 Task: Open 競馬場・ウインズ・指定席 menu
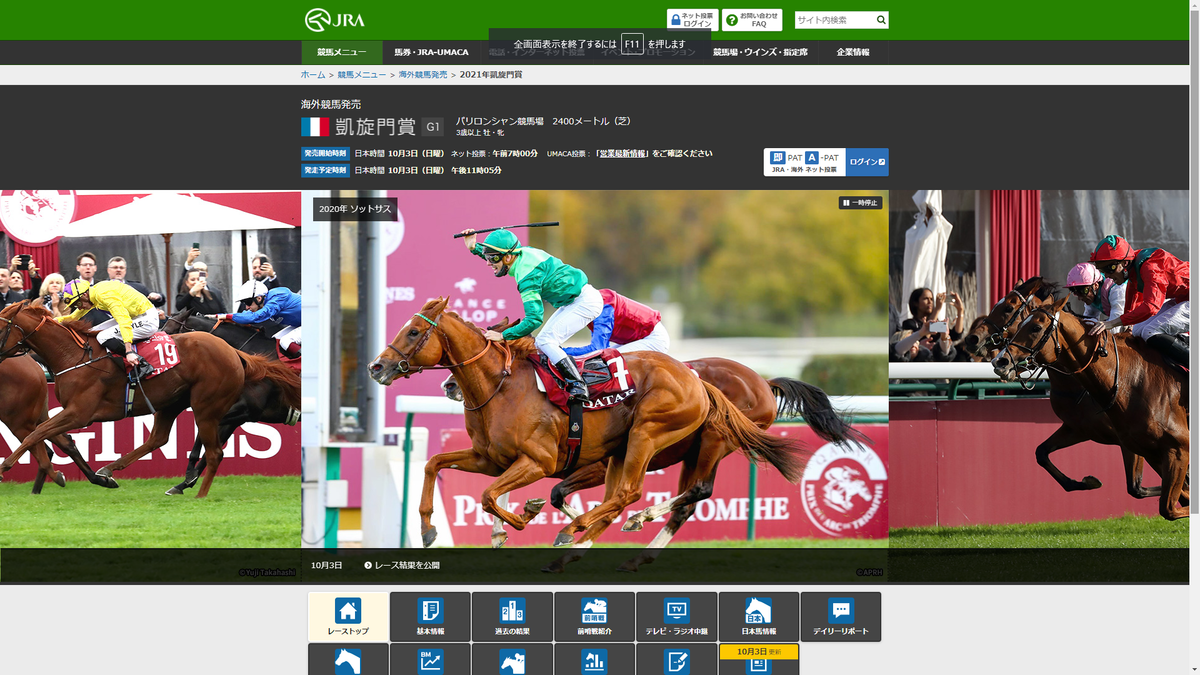click(x=760, y=52)
